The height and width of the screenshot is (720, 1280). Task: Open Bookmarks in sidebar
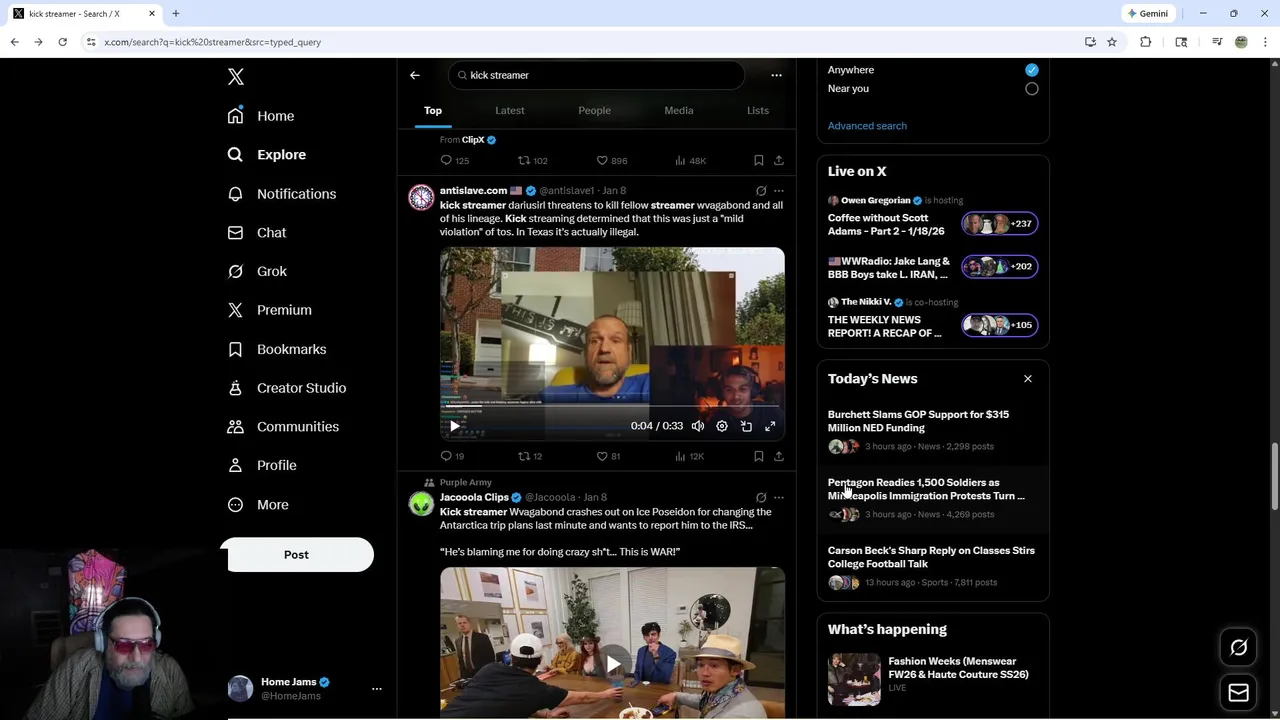pyautogui.click(x=277, y=349)
